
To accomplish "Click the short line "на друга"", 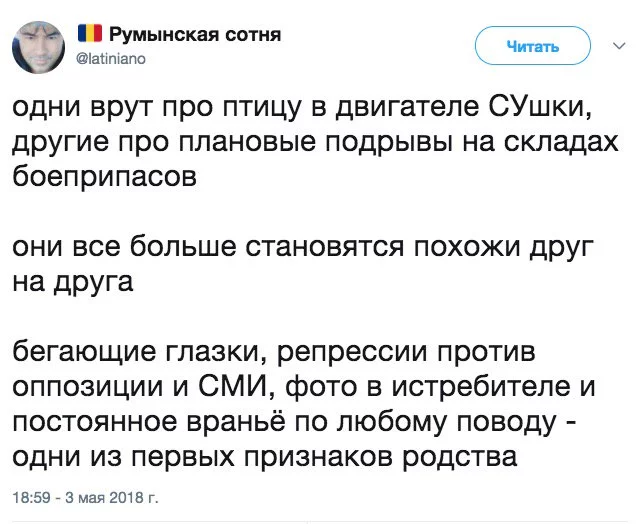I will (73, 284).
